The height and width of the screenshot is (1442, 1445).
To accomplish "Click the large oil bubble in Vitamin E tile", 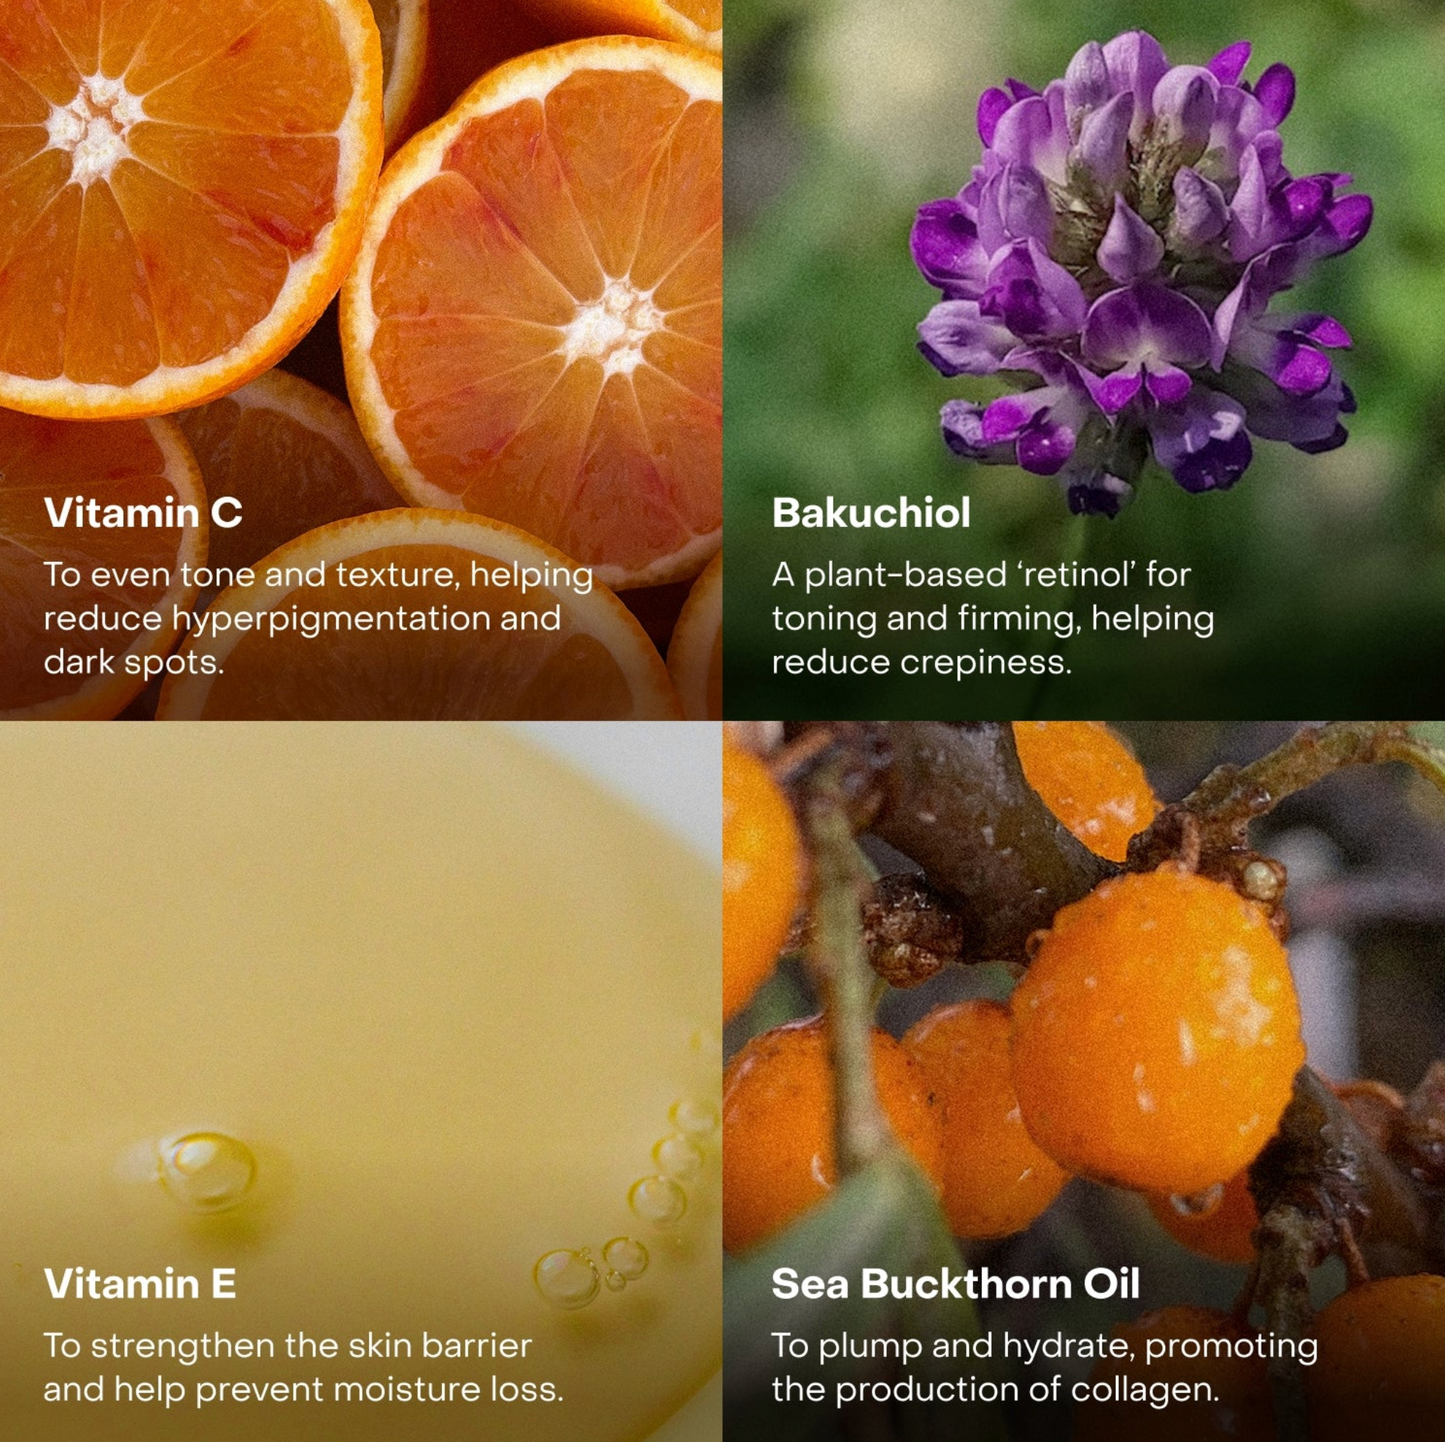I will 207,1168.
